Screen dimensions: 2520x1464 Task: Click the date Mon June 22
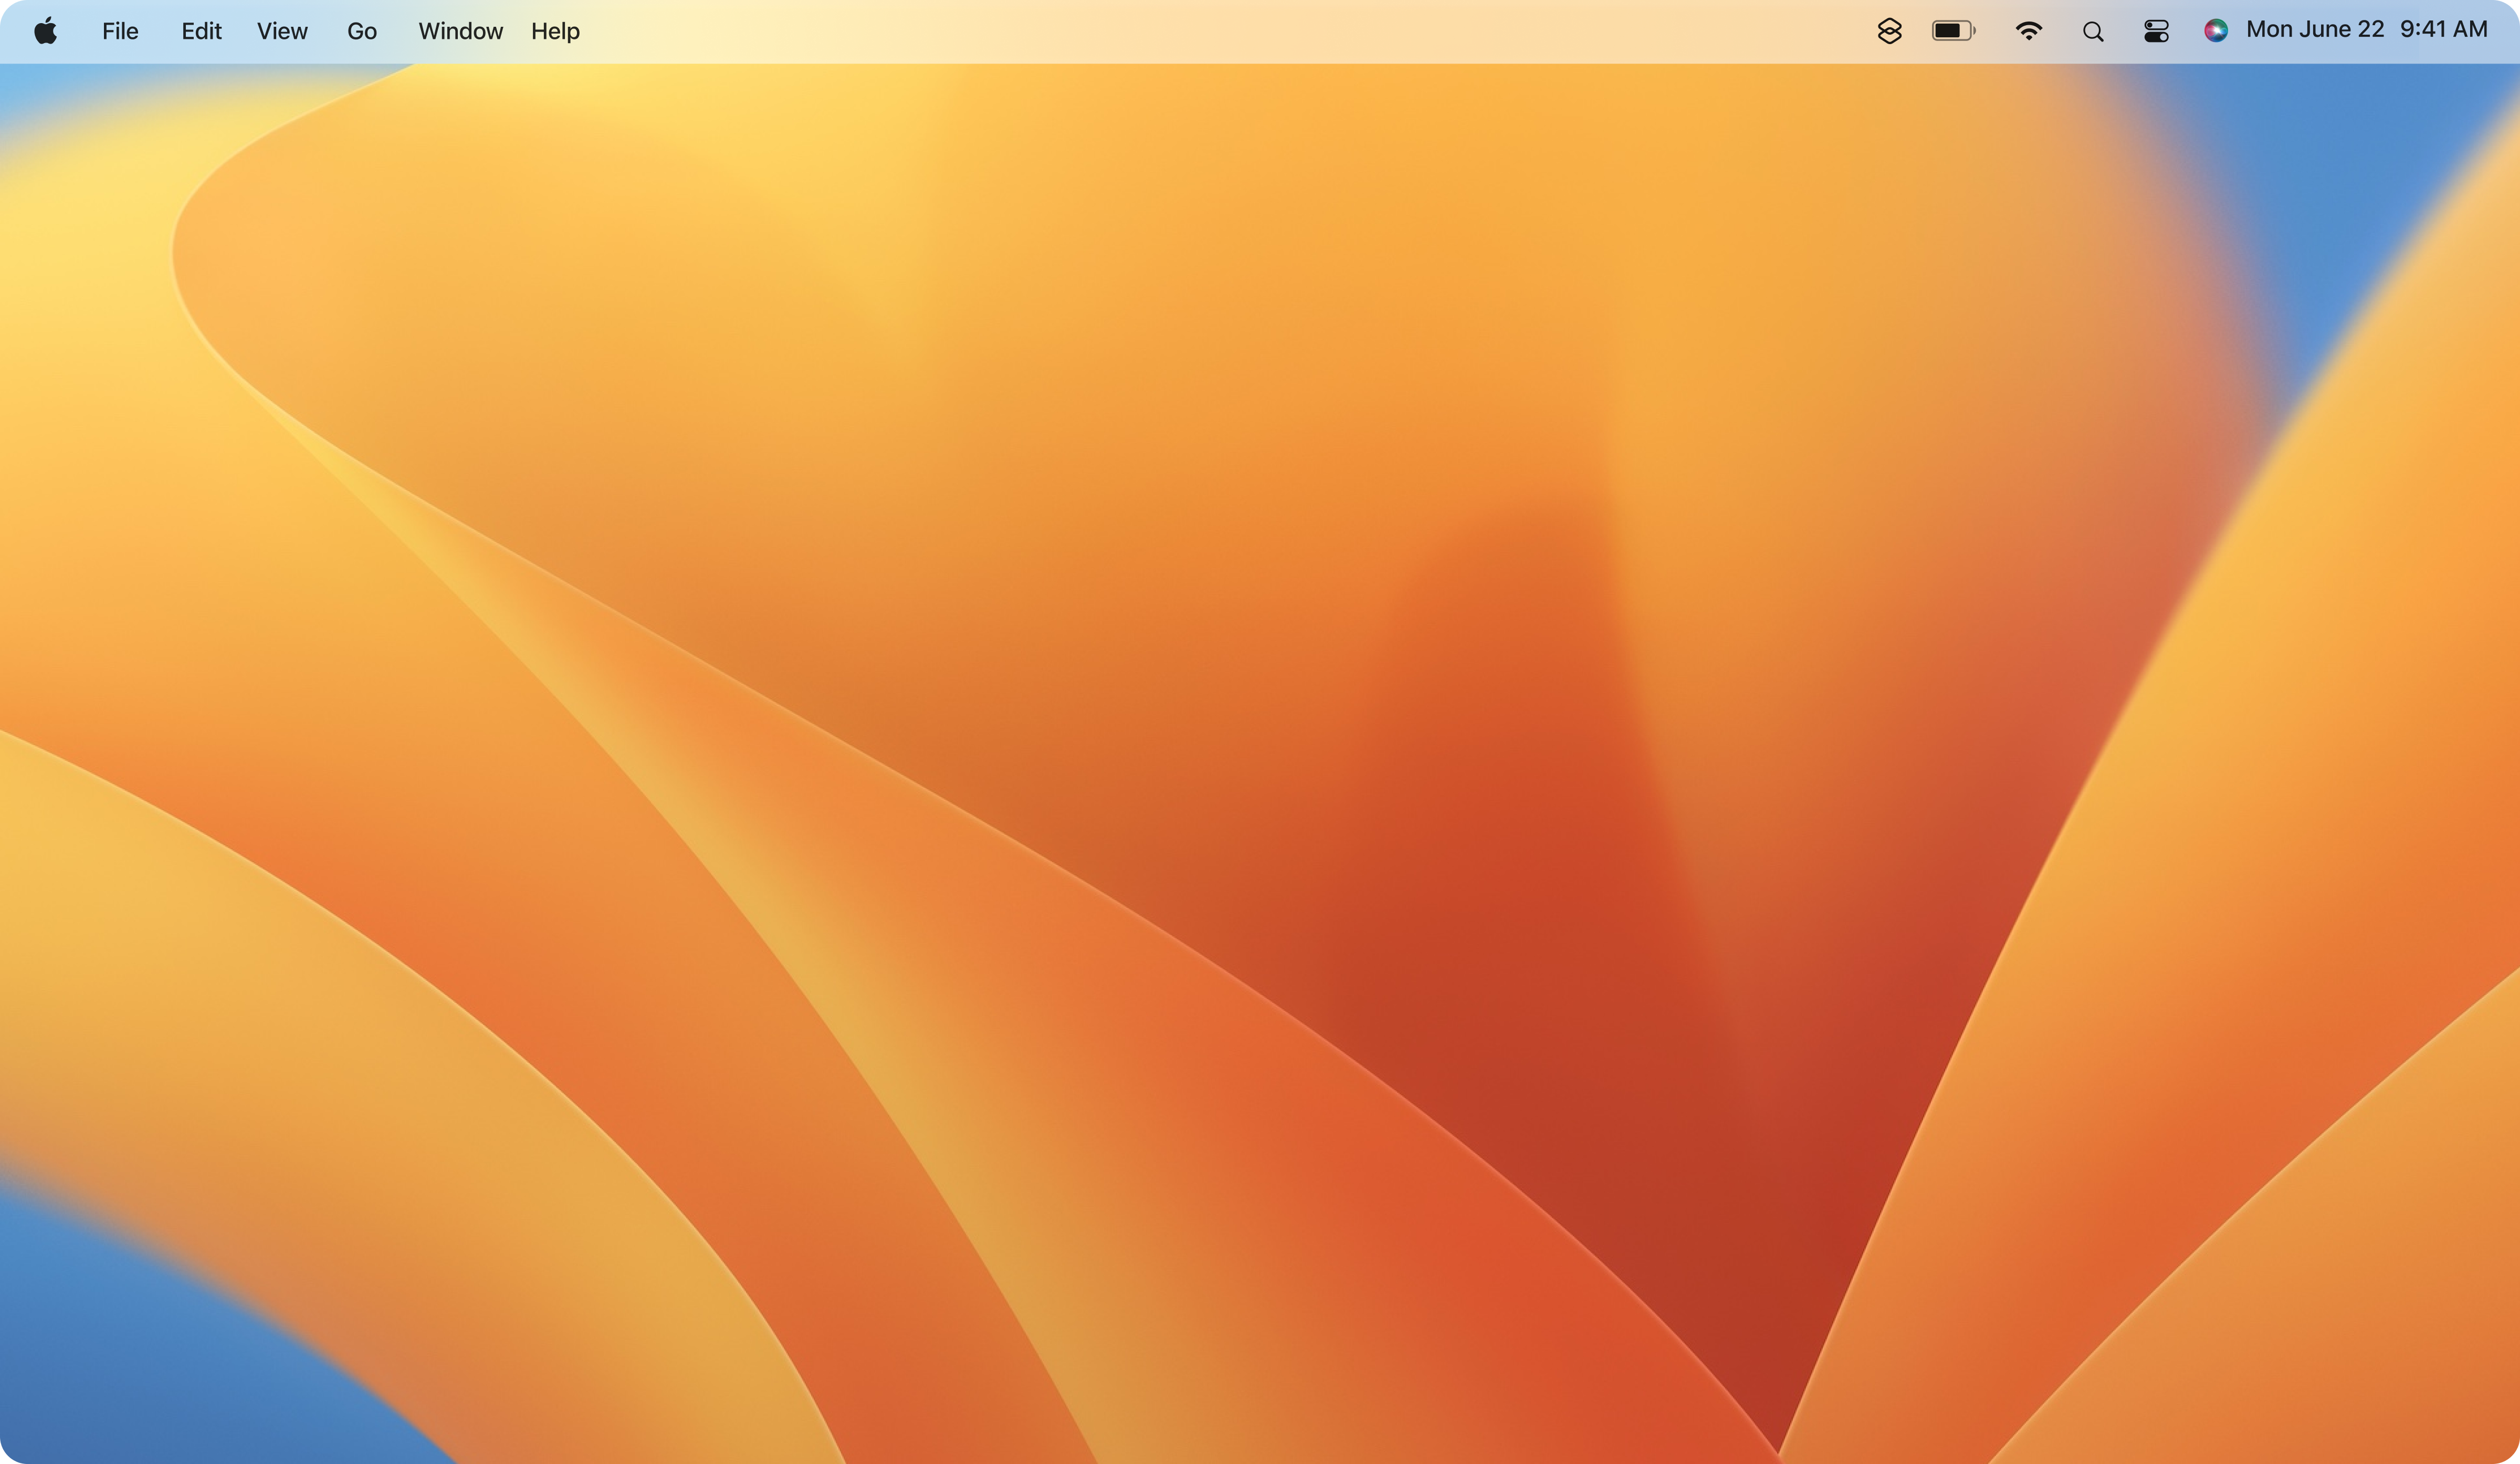point(2314,30)
